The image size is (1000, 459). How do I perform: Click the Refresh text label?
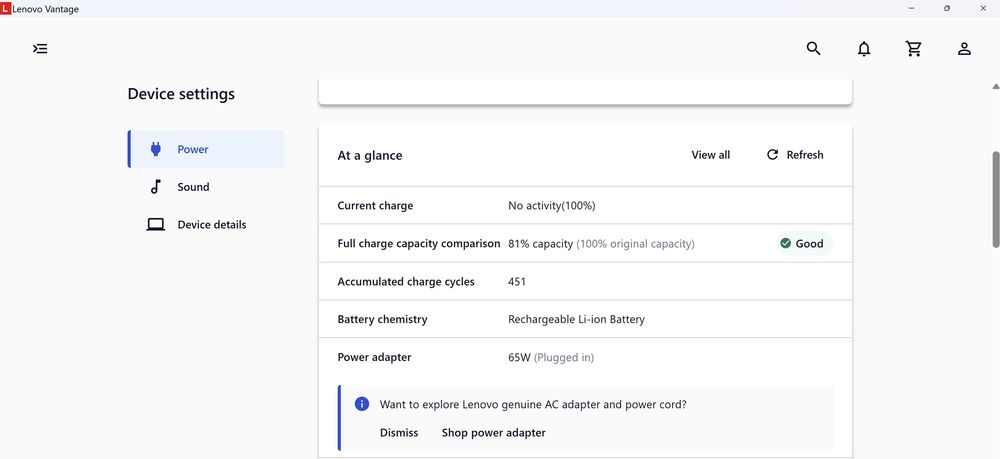coord(805,155)
